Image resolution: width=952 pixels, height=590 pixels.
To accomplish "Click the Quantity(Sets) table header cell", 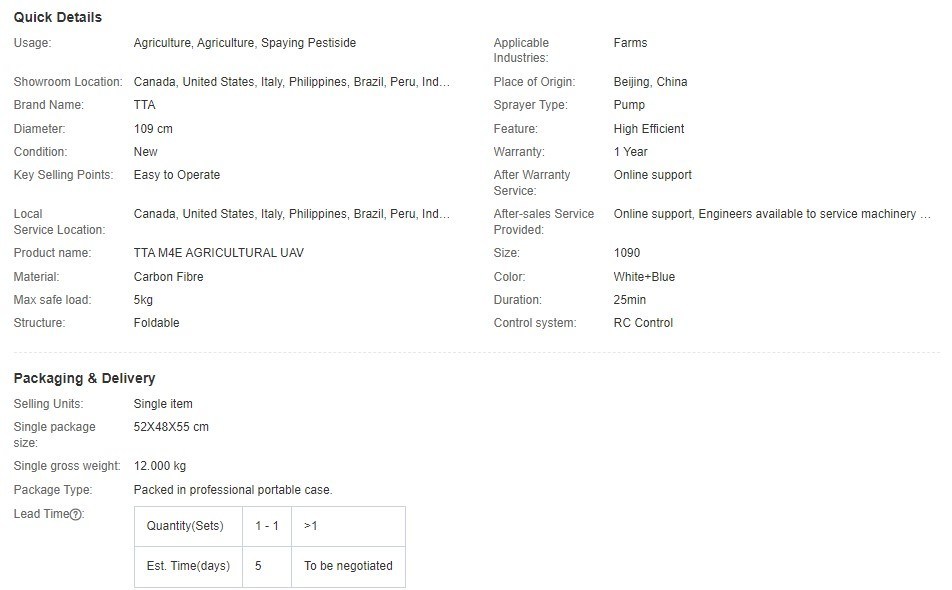I will click(x=188, y=526).
